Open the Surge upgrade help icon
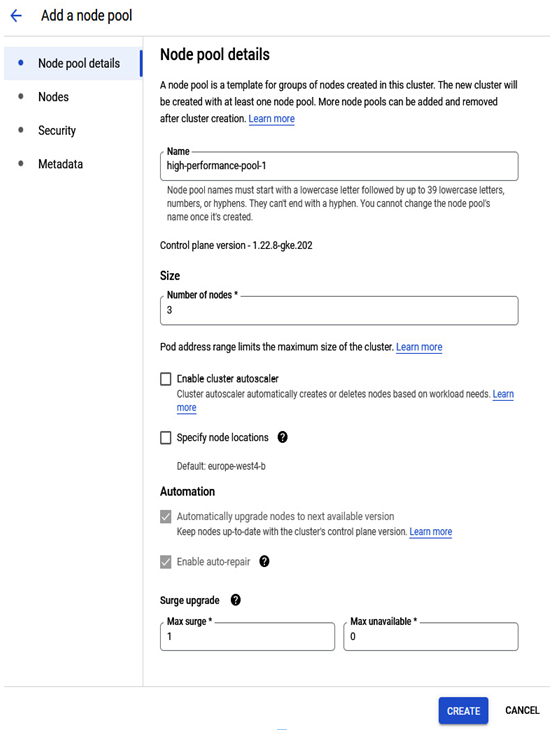Viewport: 555px width, 730px height. tap(236, 600)
